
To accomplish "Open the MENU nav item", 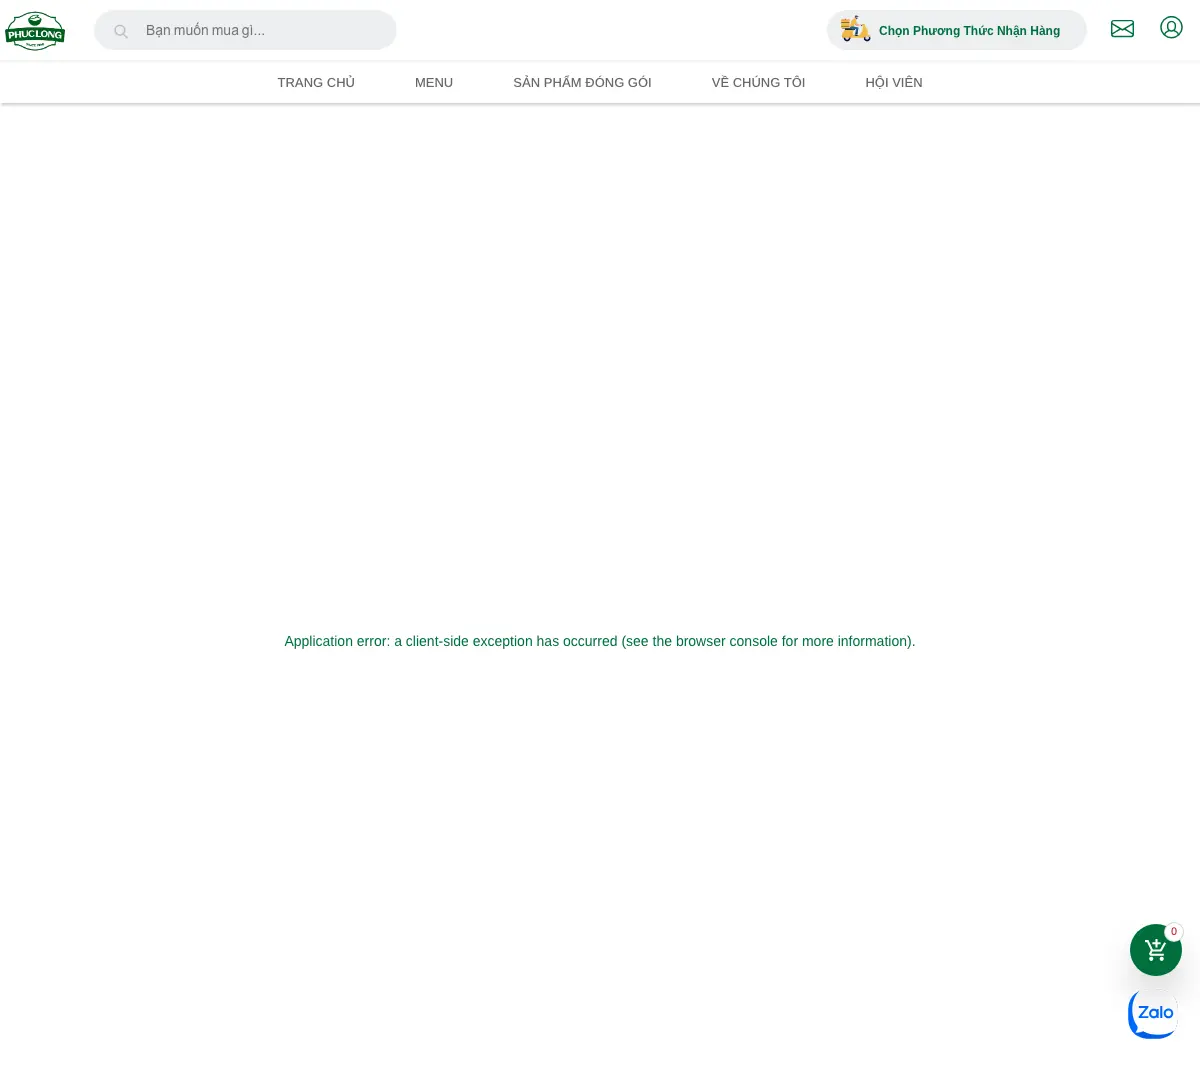I will point(434,82).
